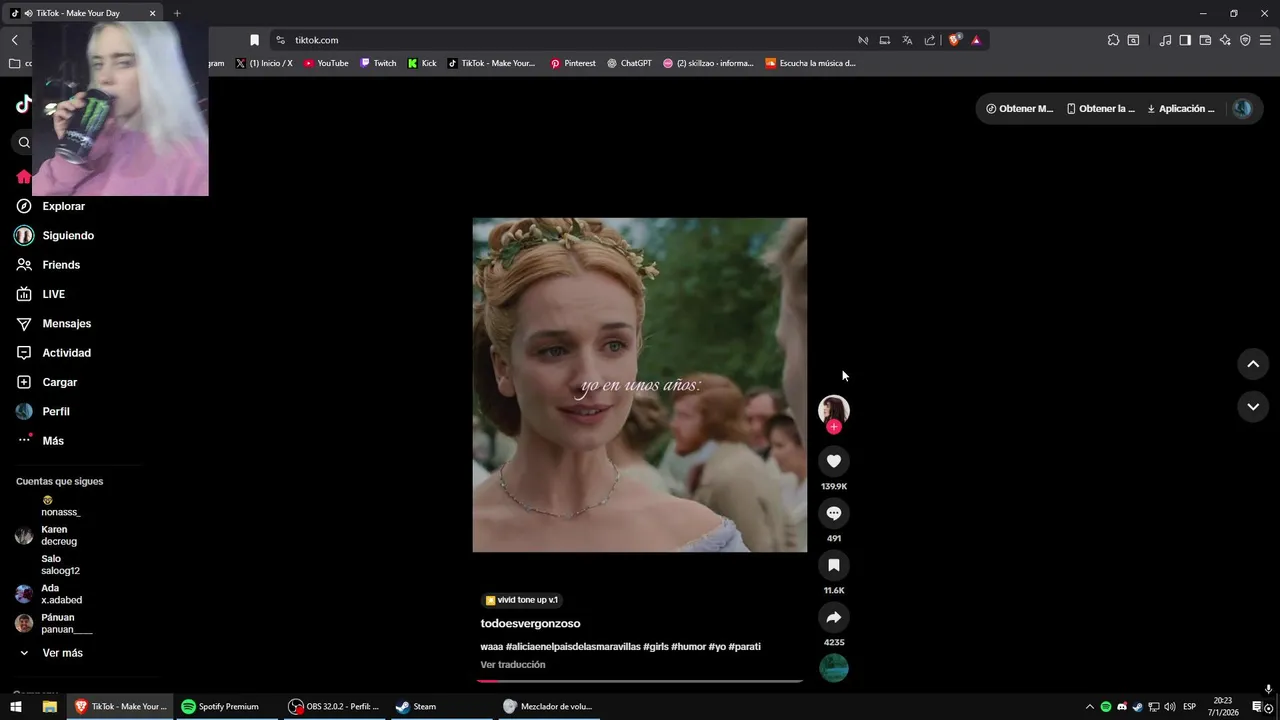Open hashtag #aliciaenelpaisdelasmaravillas
The width and height of the screenshot is (1280, 720).
pos(573,647)
